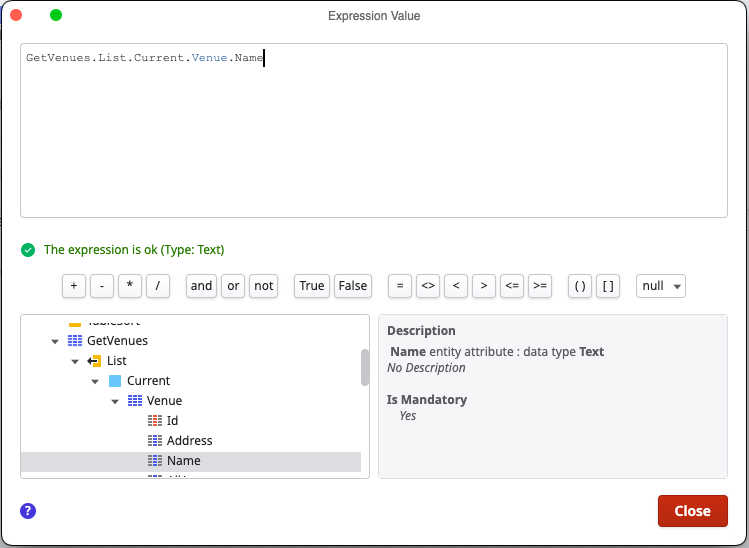749x548 pixels.
Task: Click the tree panel vertical scrollbar
Action: 365,367
